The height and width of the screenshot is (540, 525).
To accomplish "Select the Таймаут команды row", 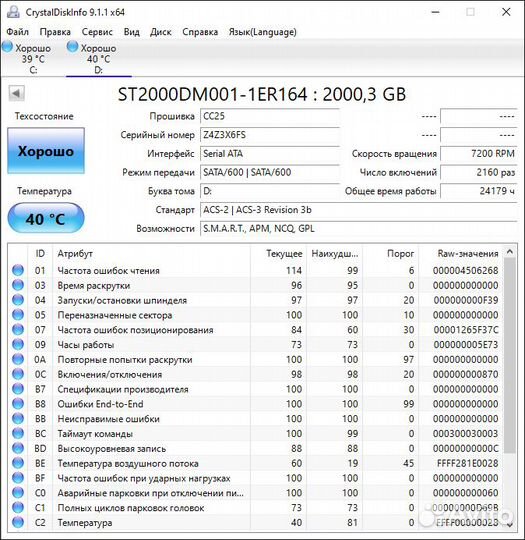I will tap(255, 434).
